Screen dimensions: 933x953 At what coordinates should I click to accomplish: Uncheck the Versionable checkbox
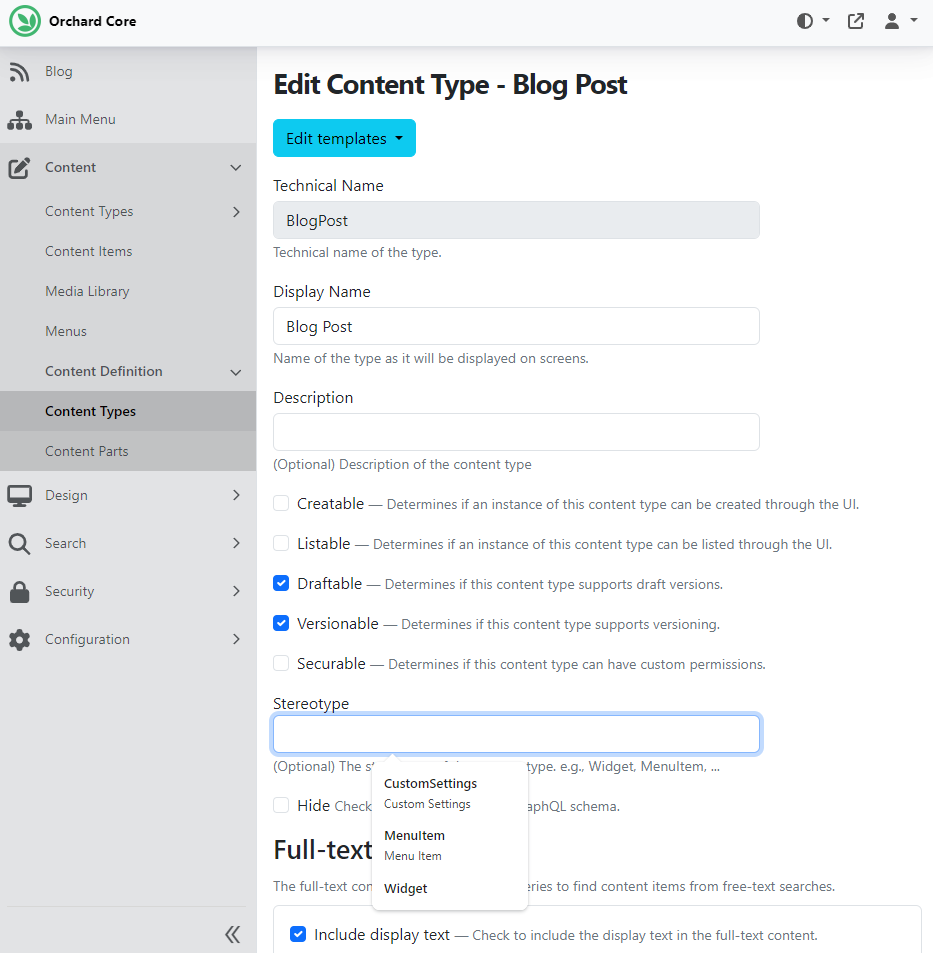pyautogui.click(x=281, y=624)
